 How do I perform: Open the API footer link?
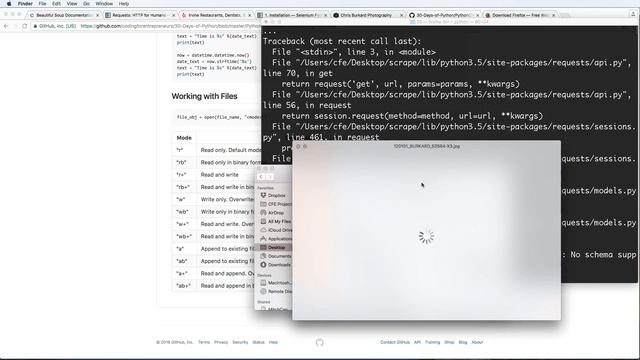(x=417, y=342)
